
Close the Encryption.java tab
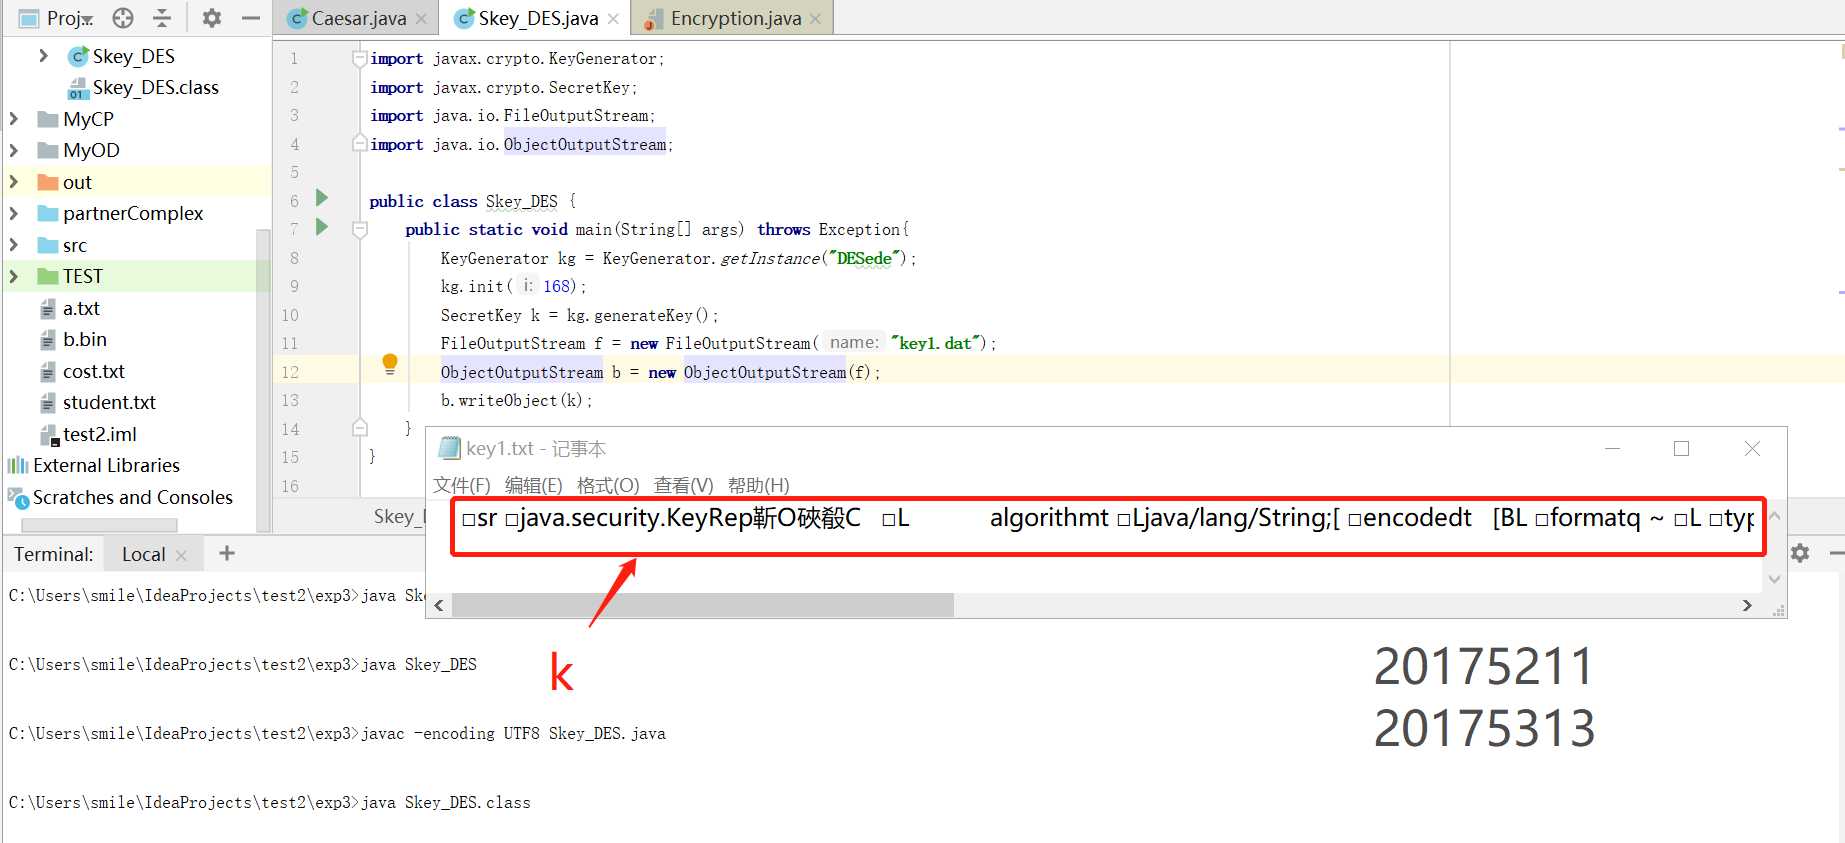tap(816, 19)
